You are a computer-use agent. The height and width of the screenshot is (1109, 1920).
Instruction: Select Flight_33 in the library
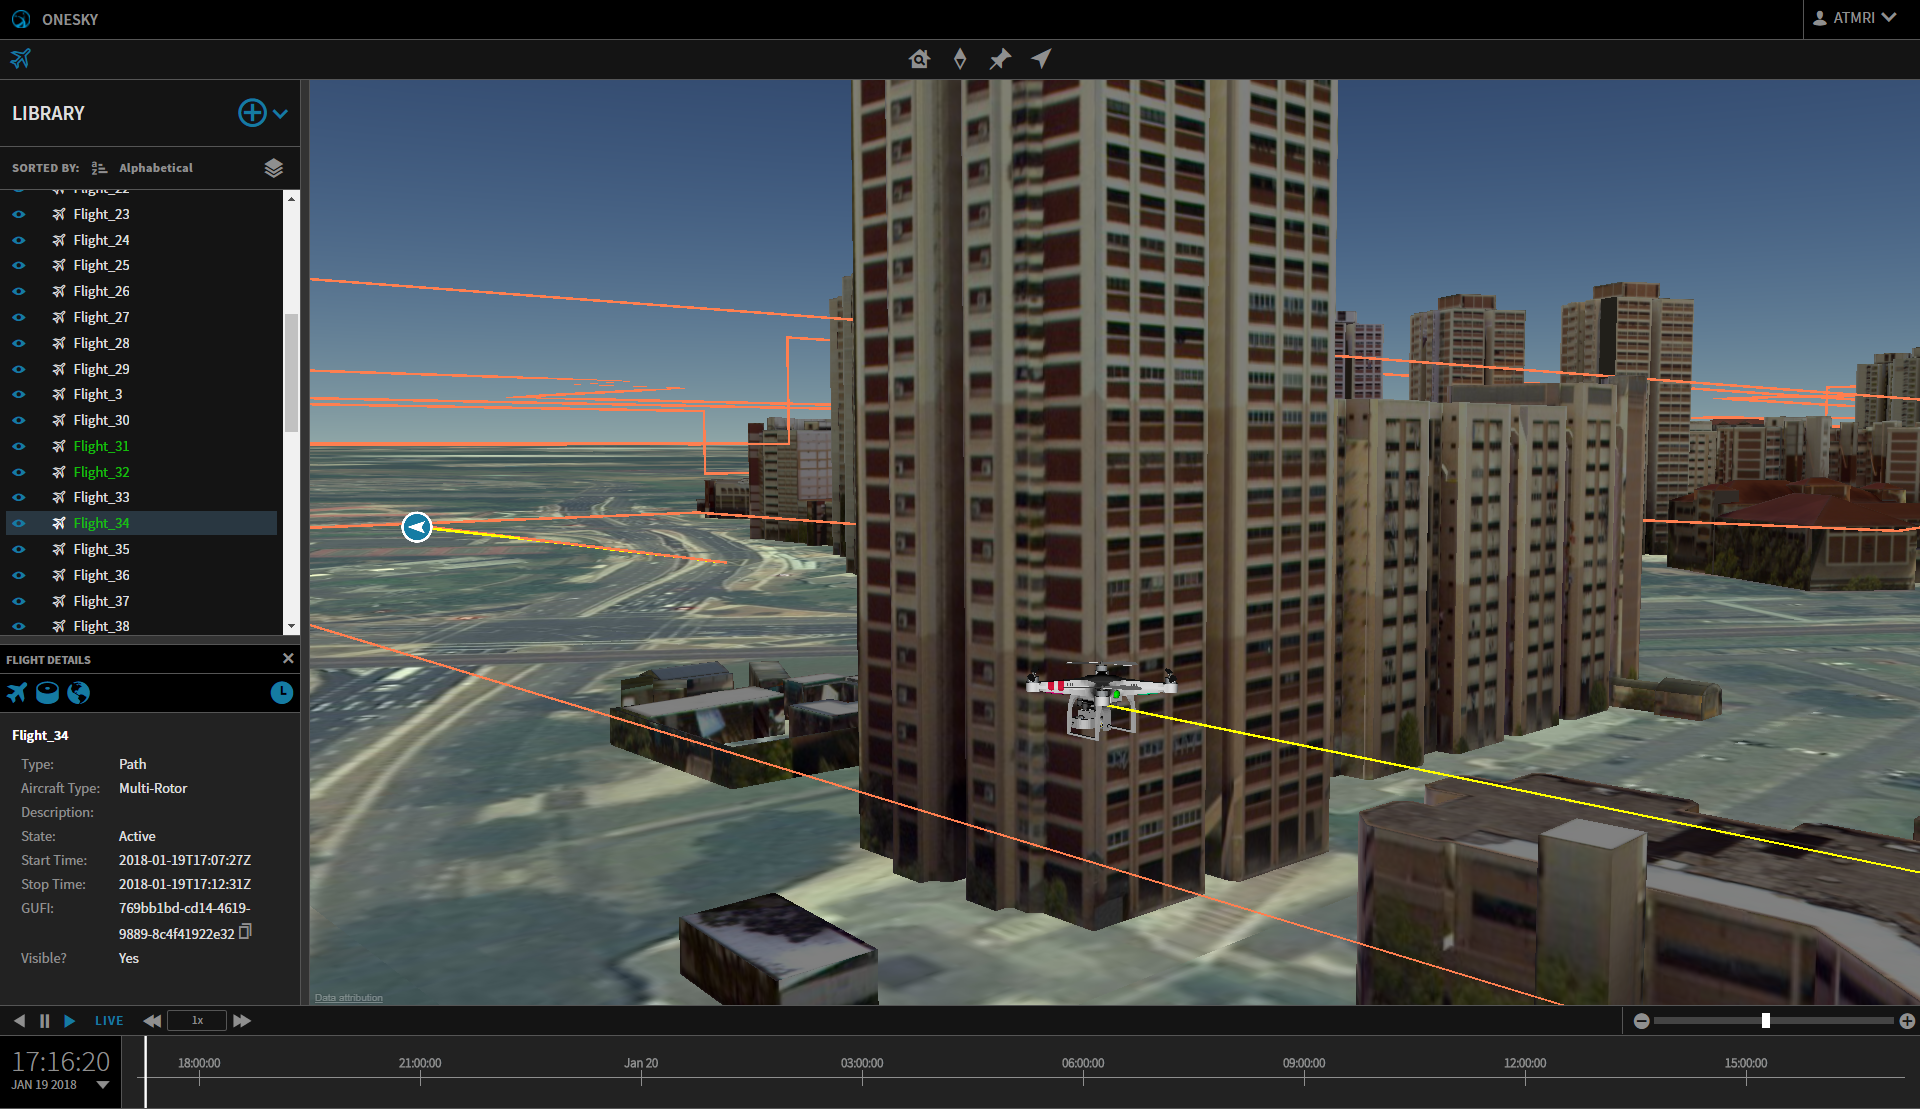[x=101, y=497]
